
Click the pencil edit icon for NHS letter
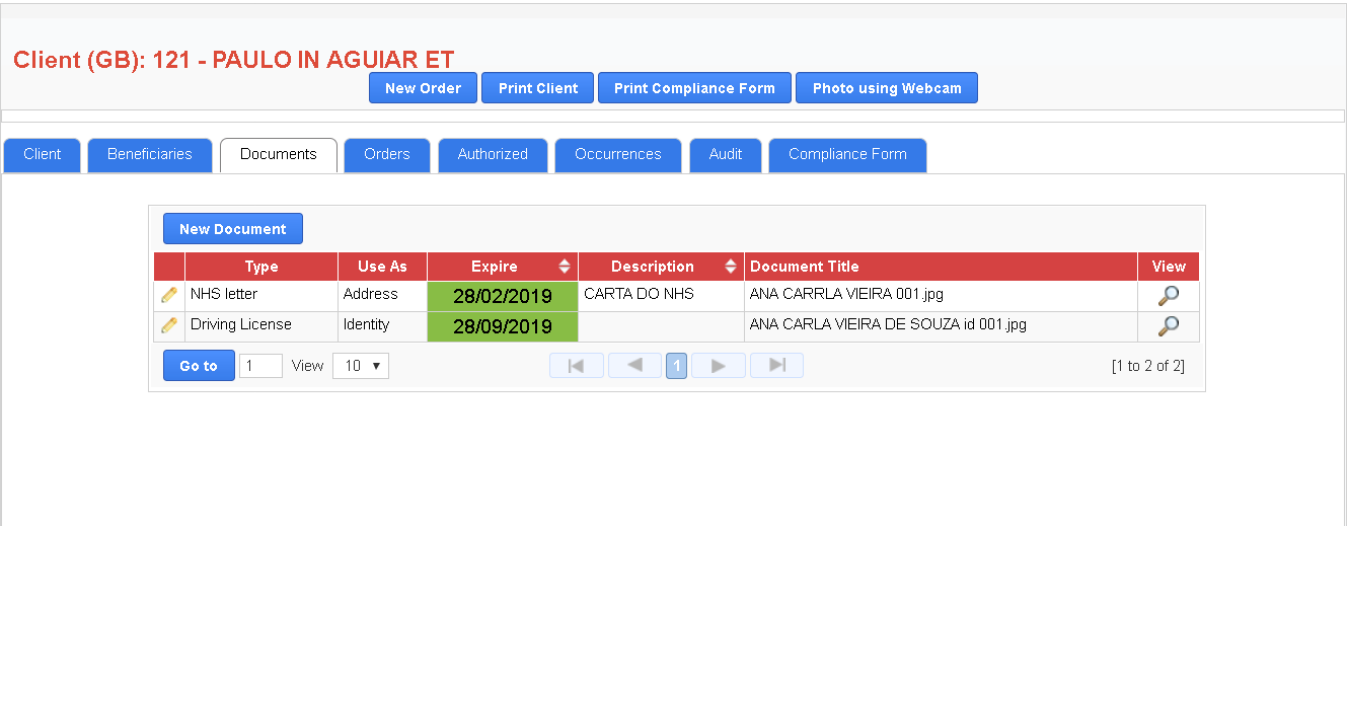tap(169, 295)
